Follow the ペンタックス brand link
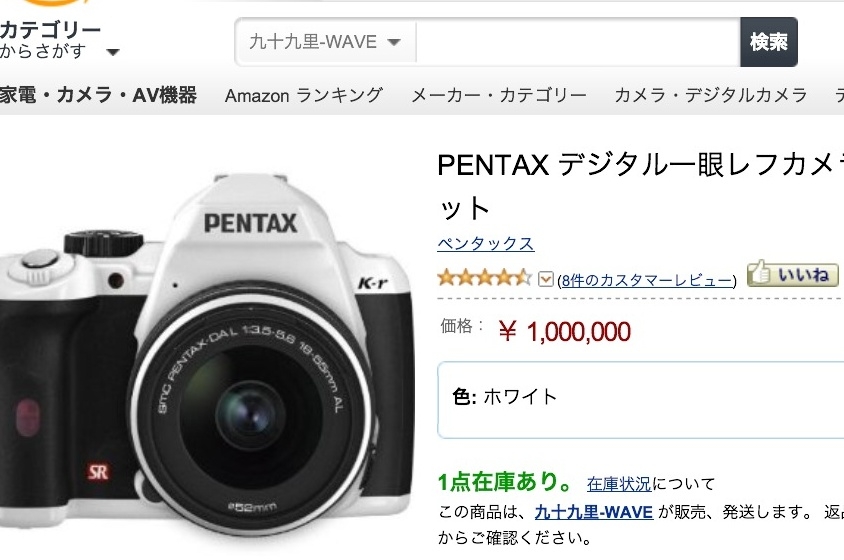The height and width of the screenshot is (560, 844). (x=485, y=243)
